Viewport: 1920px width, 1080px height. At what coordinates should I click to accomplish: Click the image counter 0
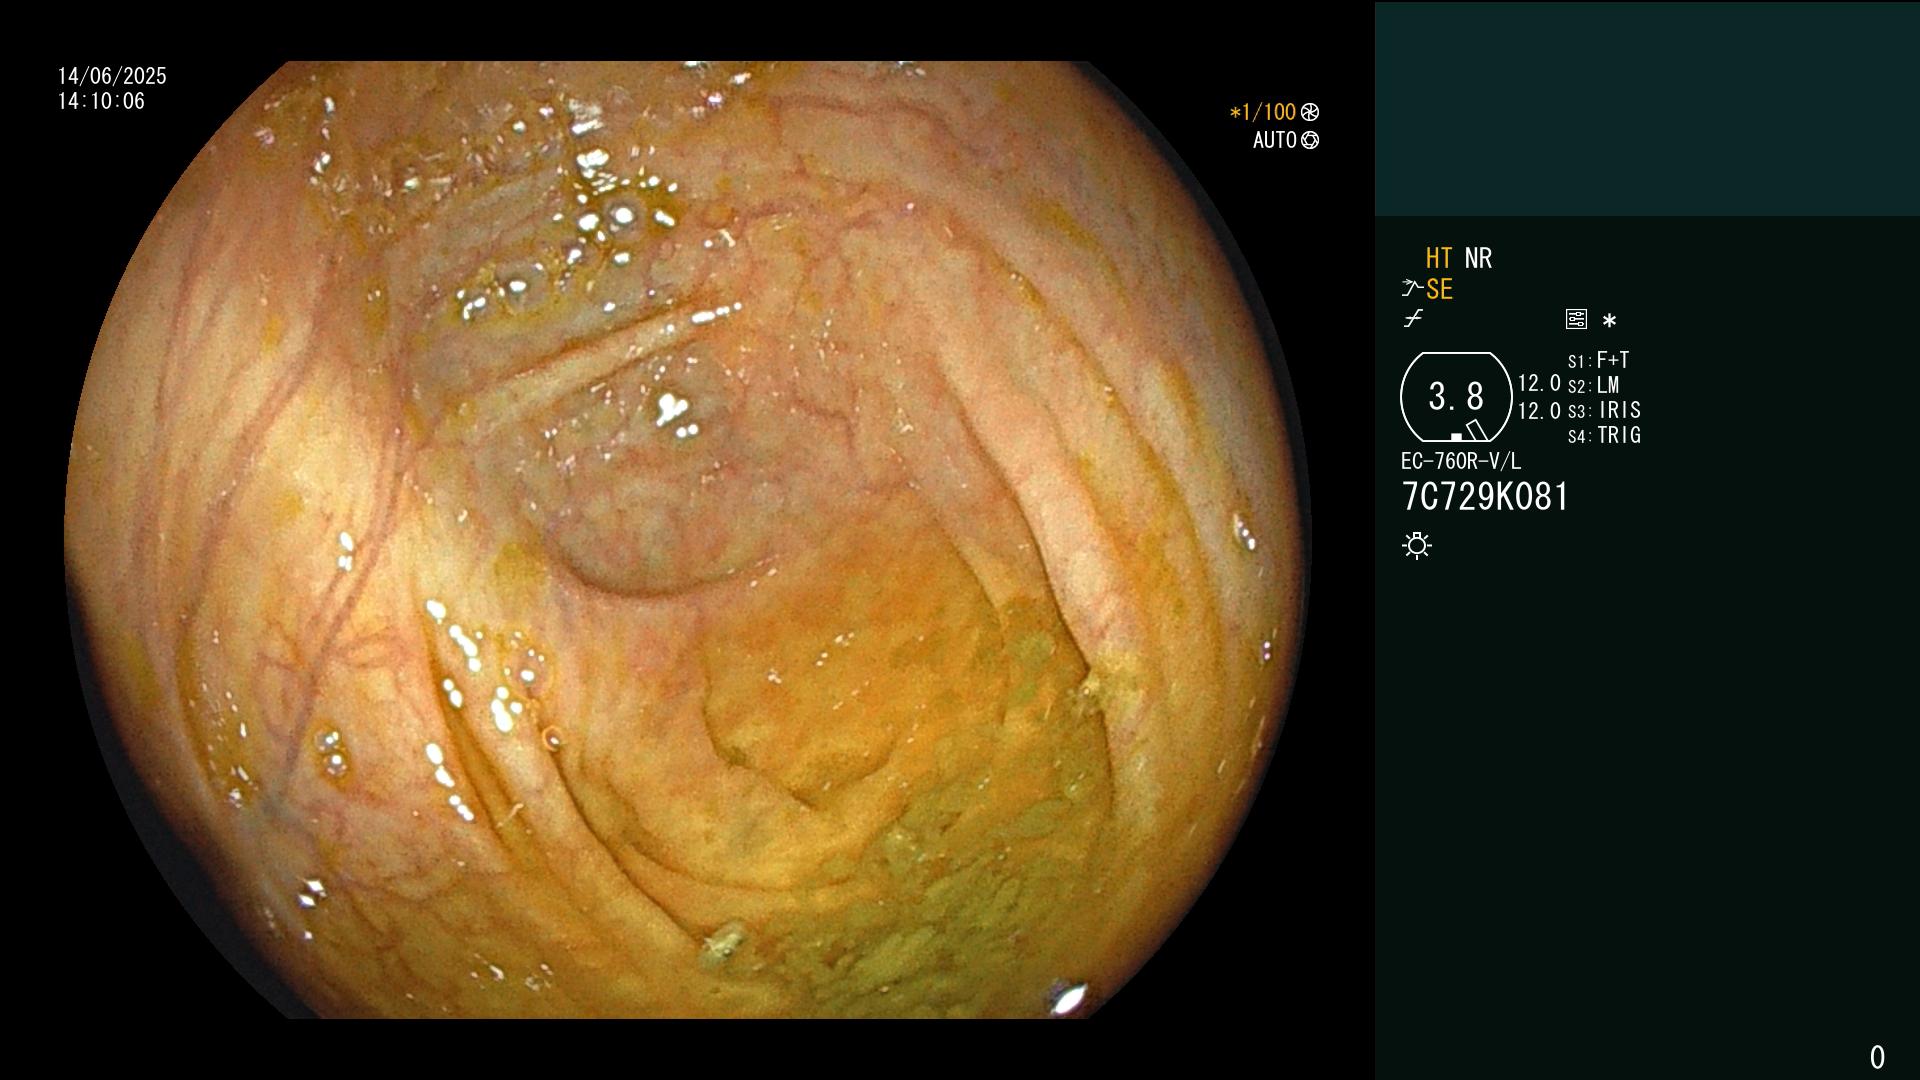tap(1877, 1057)
